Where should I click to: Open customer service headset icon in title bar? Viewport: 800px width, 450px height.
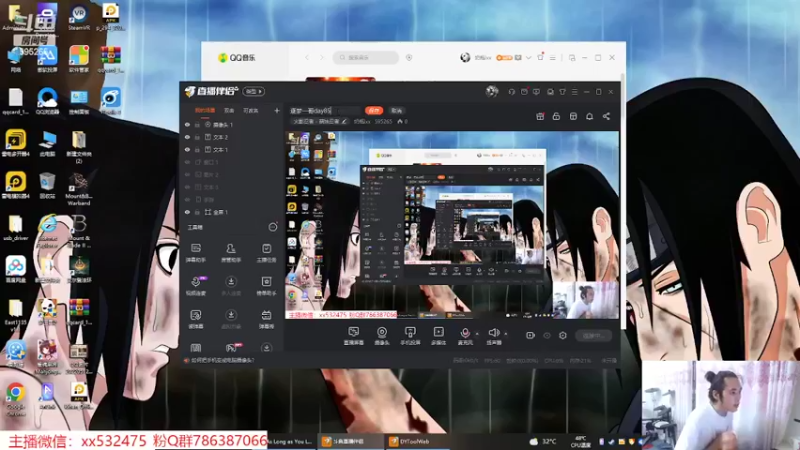coord(512,92)
